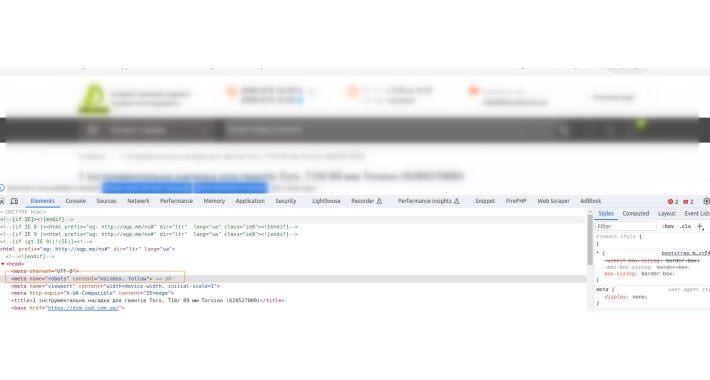Click the box-sizing: border-box style property
The height and width of the screenshot is (380, 710).
pyautogui.click(x=639, y=274)
